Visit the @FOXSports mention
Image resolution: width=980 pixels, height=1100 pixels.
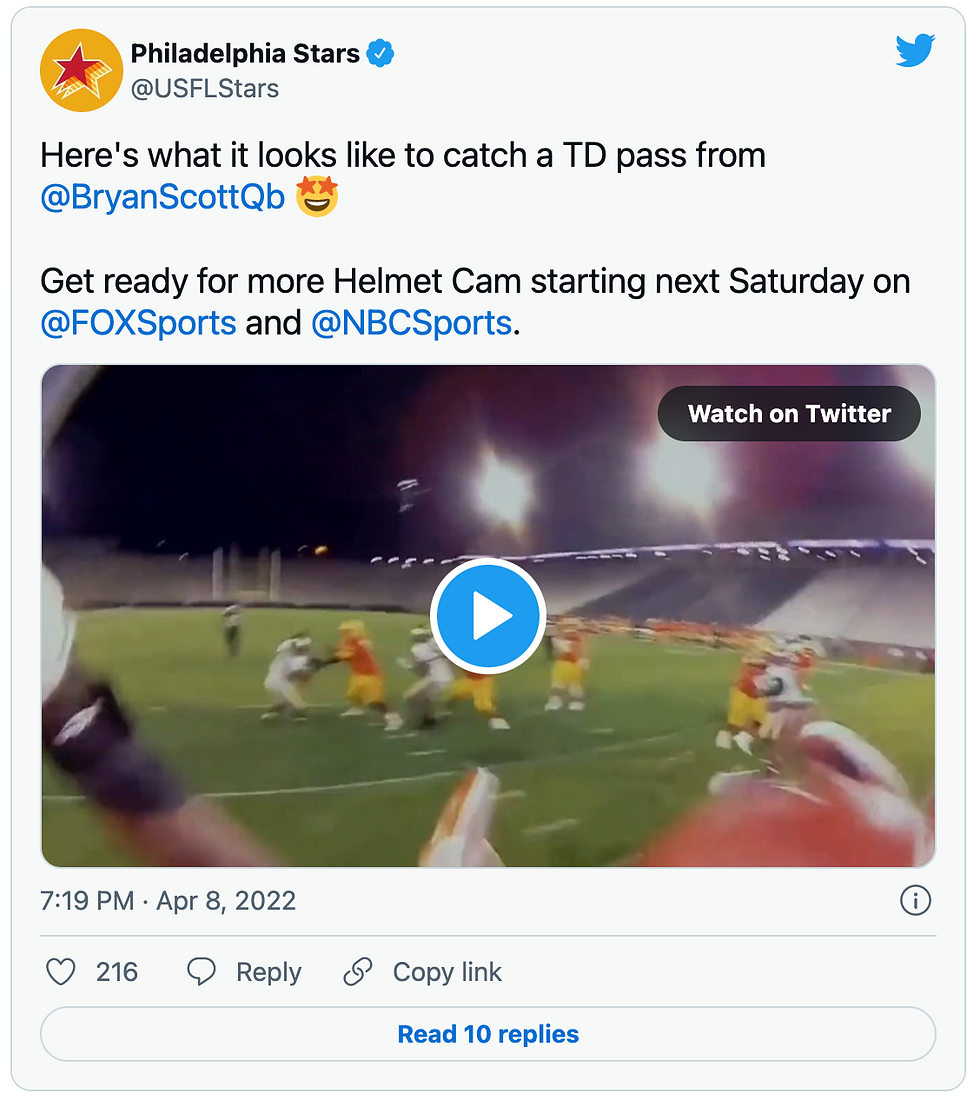click(138, 323)
